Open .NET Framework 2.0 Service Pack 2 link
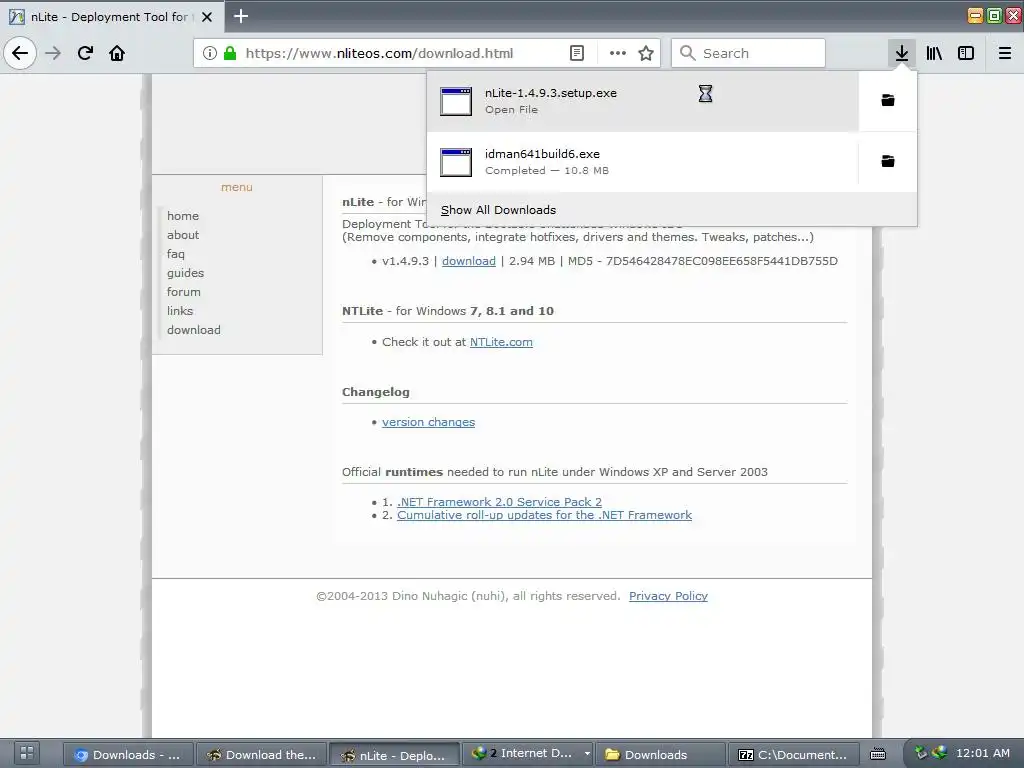Viewport: 1024px width, 768px height. (500, 502)
